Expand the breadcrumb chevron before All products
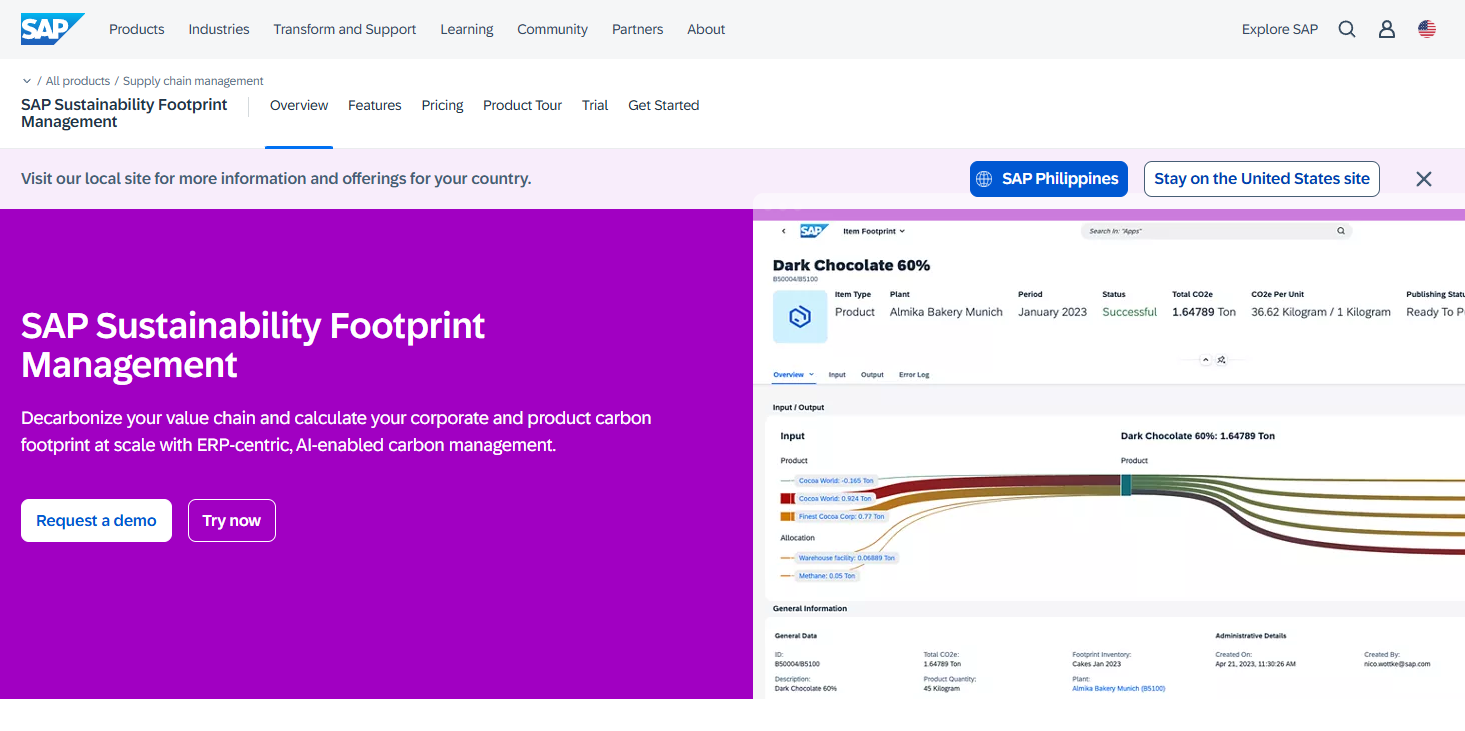The image size is (1465, 731). (27, 81)
